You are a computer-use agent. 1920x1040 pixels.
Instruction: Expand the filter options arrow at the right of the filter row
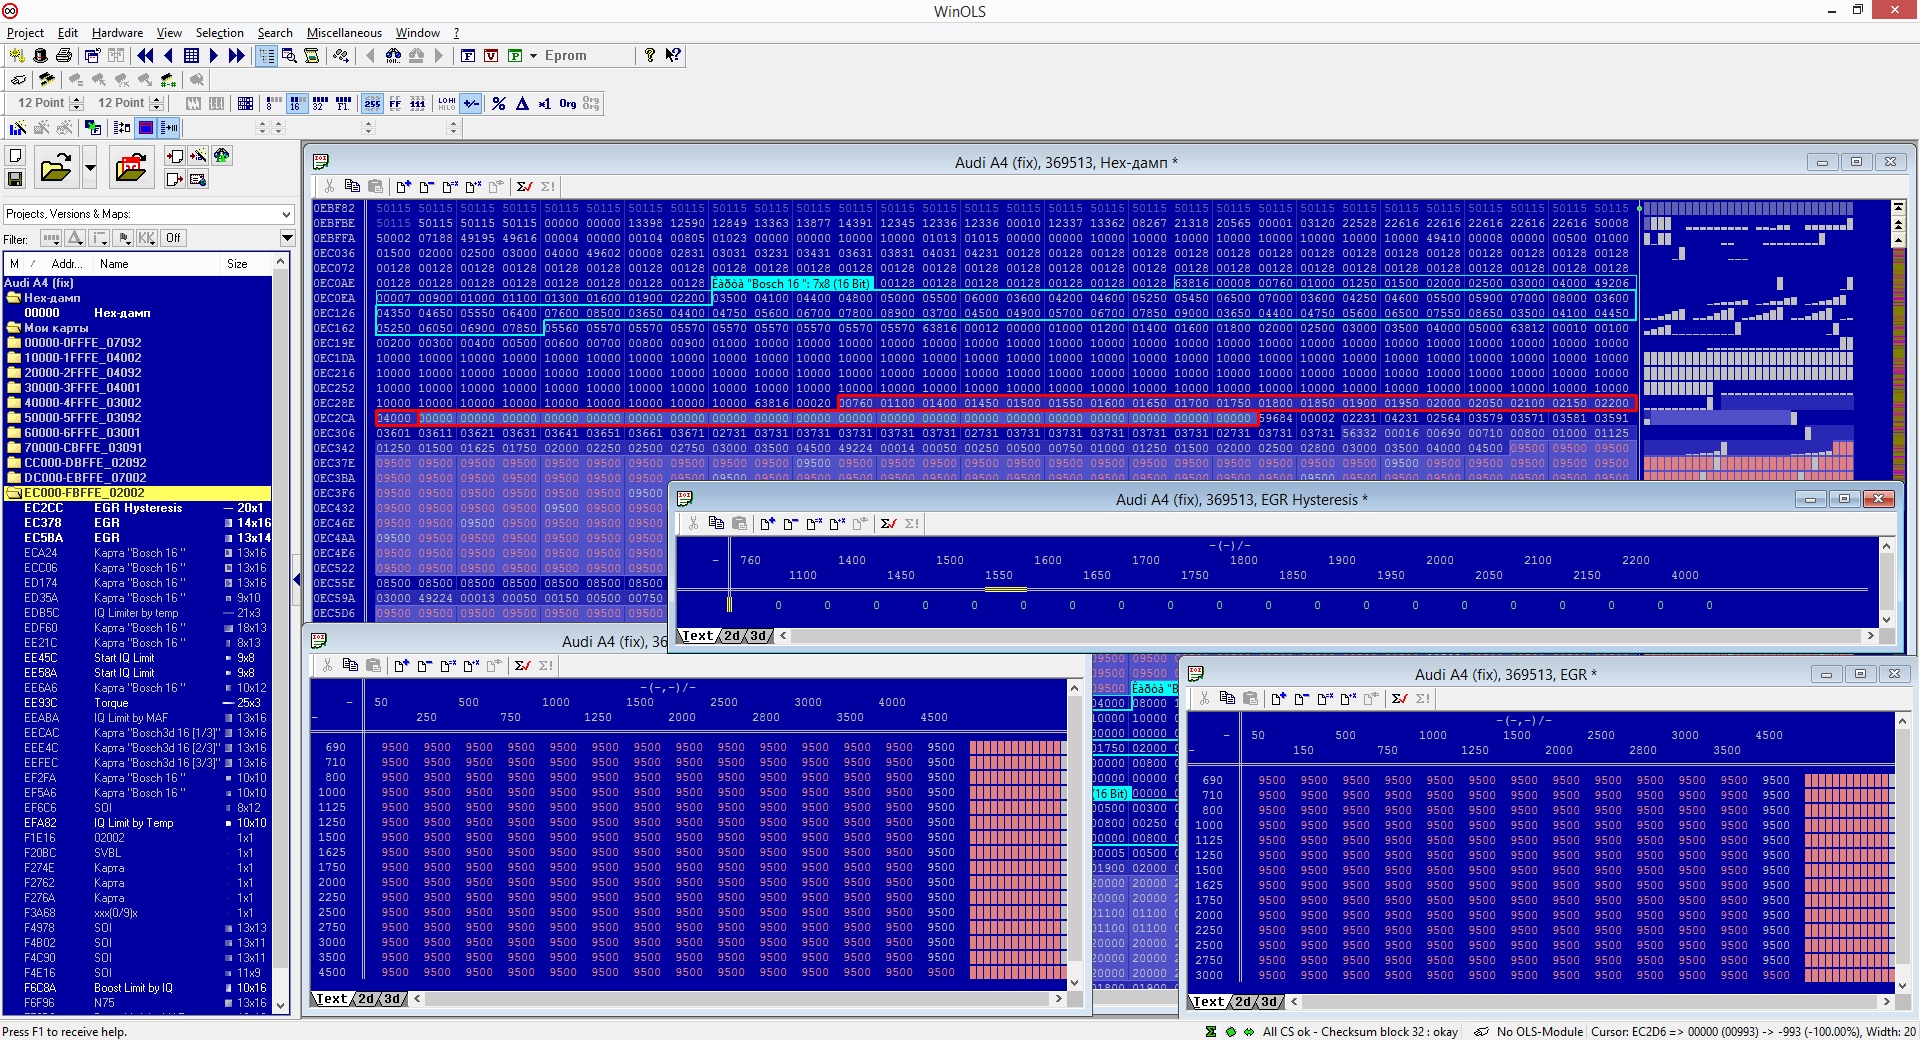[287, 238]
